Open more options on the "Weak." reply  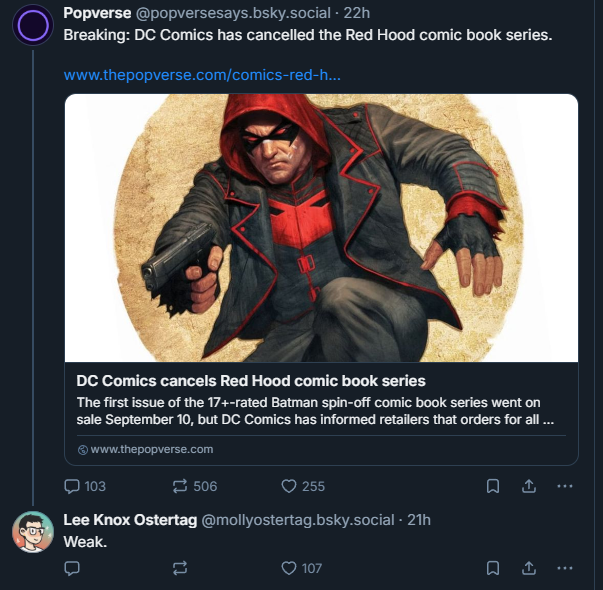(564, 567)
